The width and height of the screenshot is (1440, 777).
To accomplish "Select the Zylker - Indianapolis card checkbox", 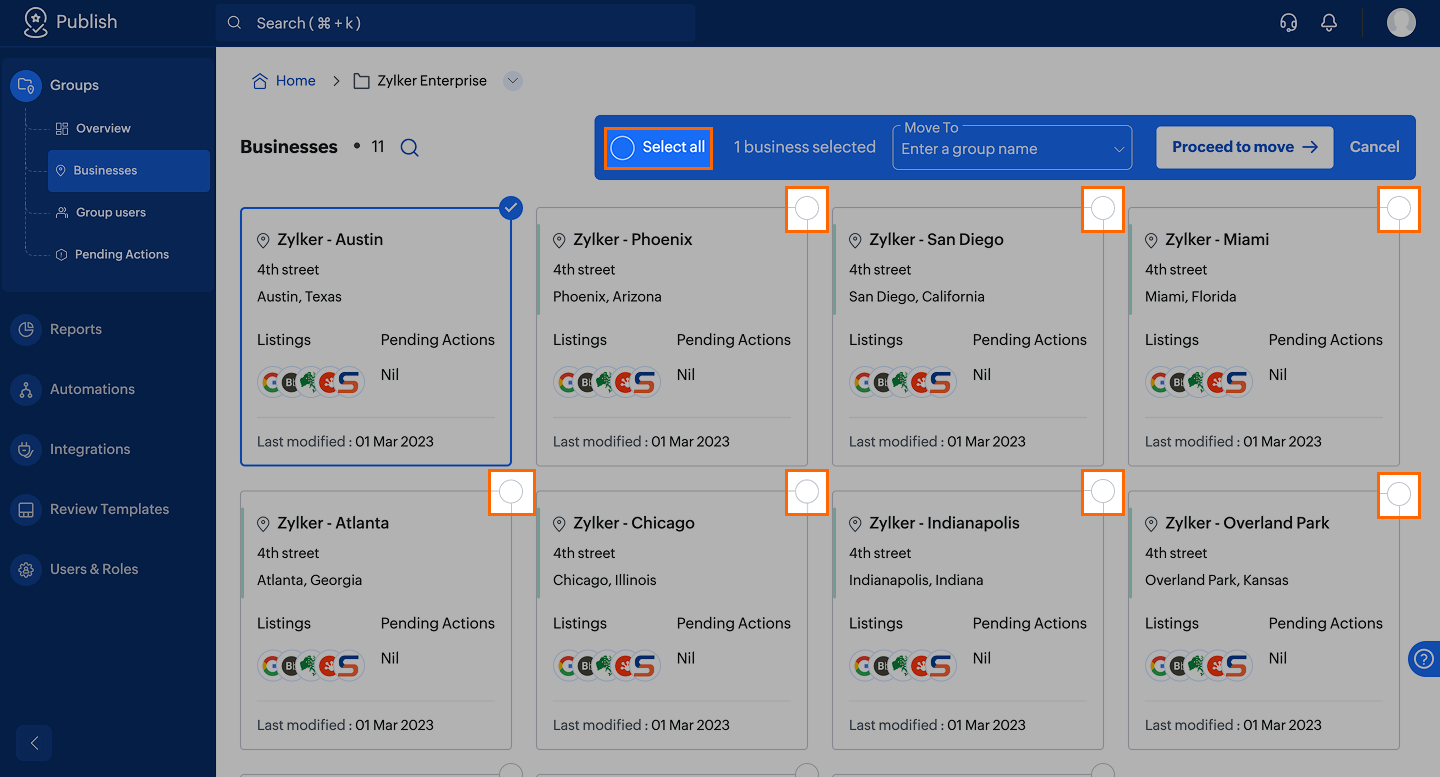I will pos(1103,491).
